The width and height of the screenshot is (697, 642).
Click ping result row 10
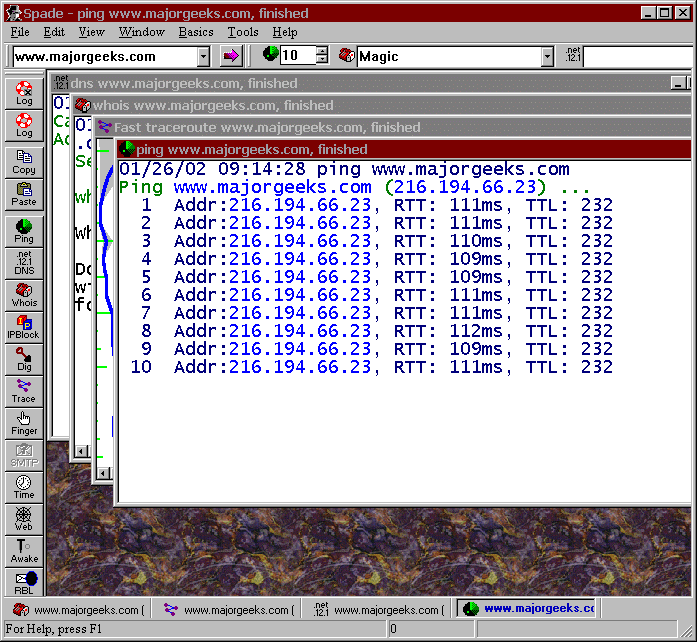click(x=372, y=367)
